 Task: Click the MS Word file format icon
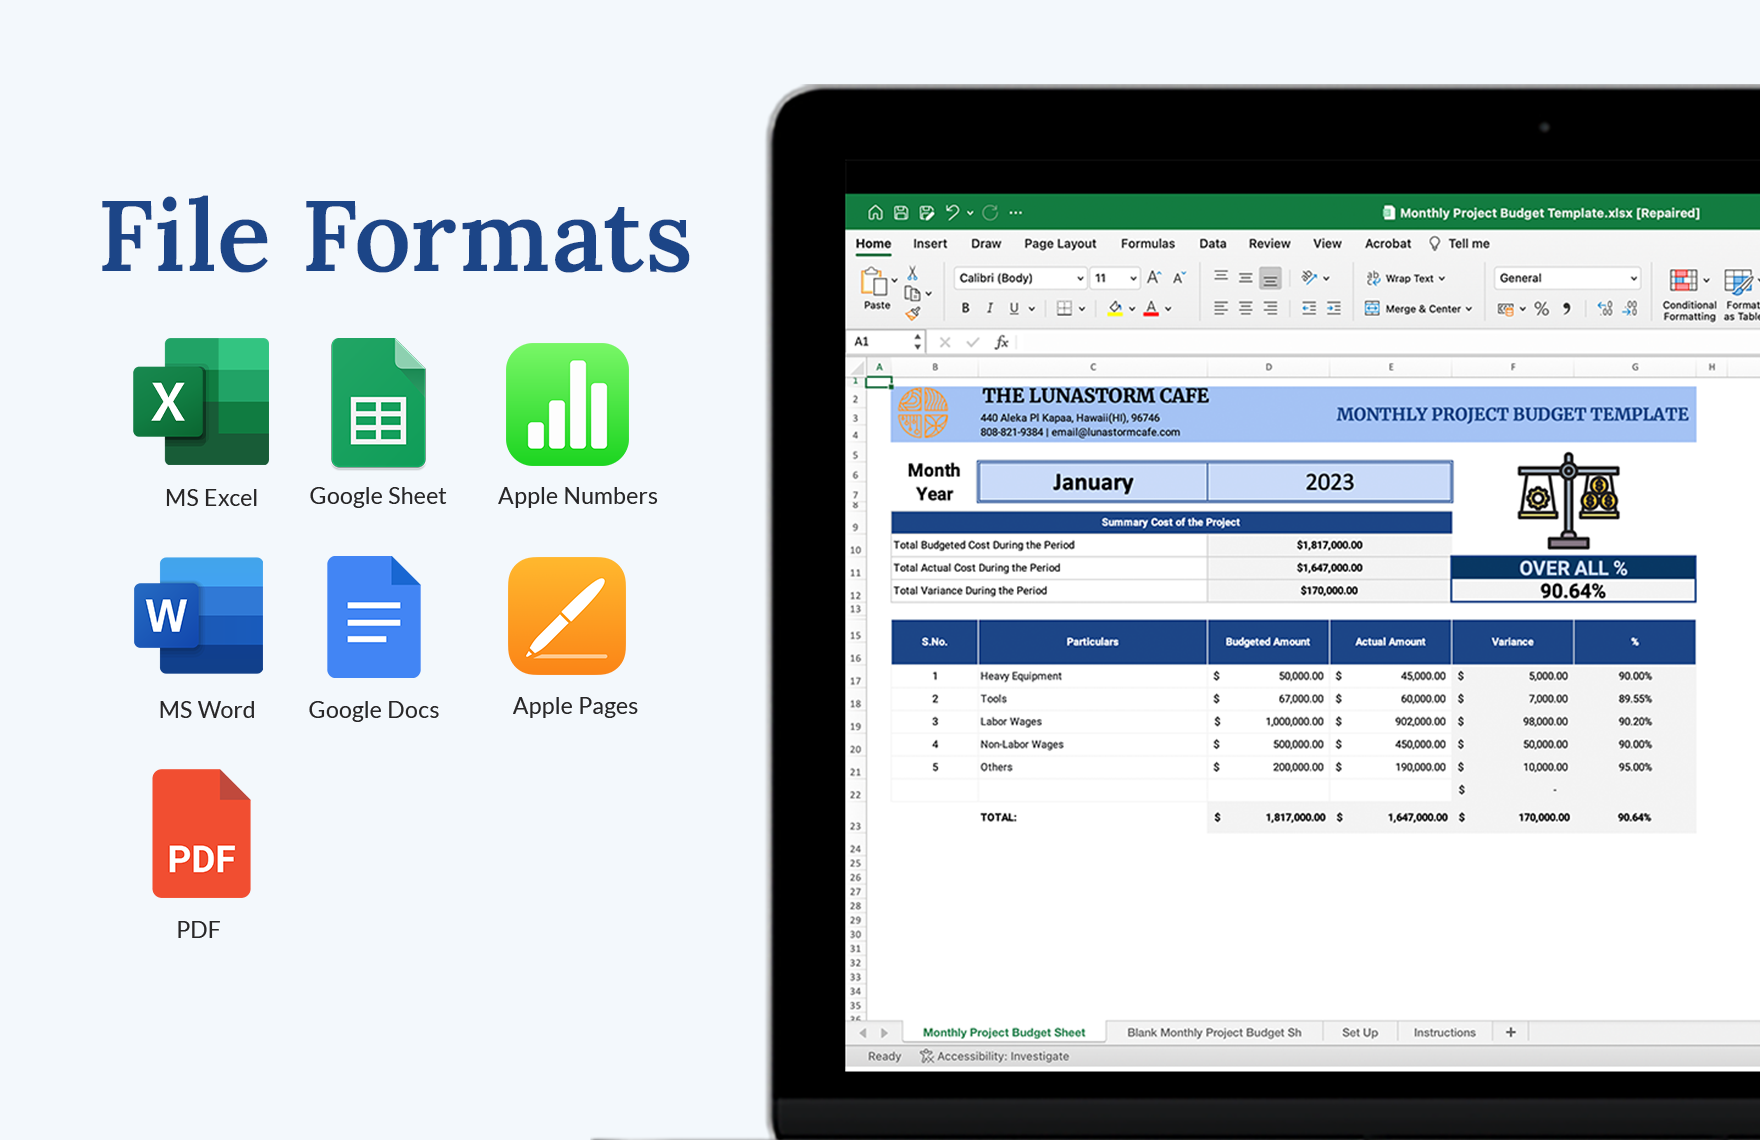click(198, 615)
